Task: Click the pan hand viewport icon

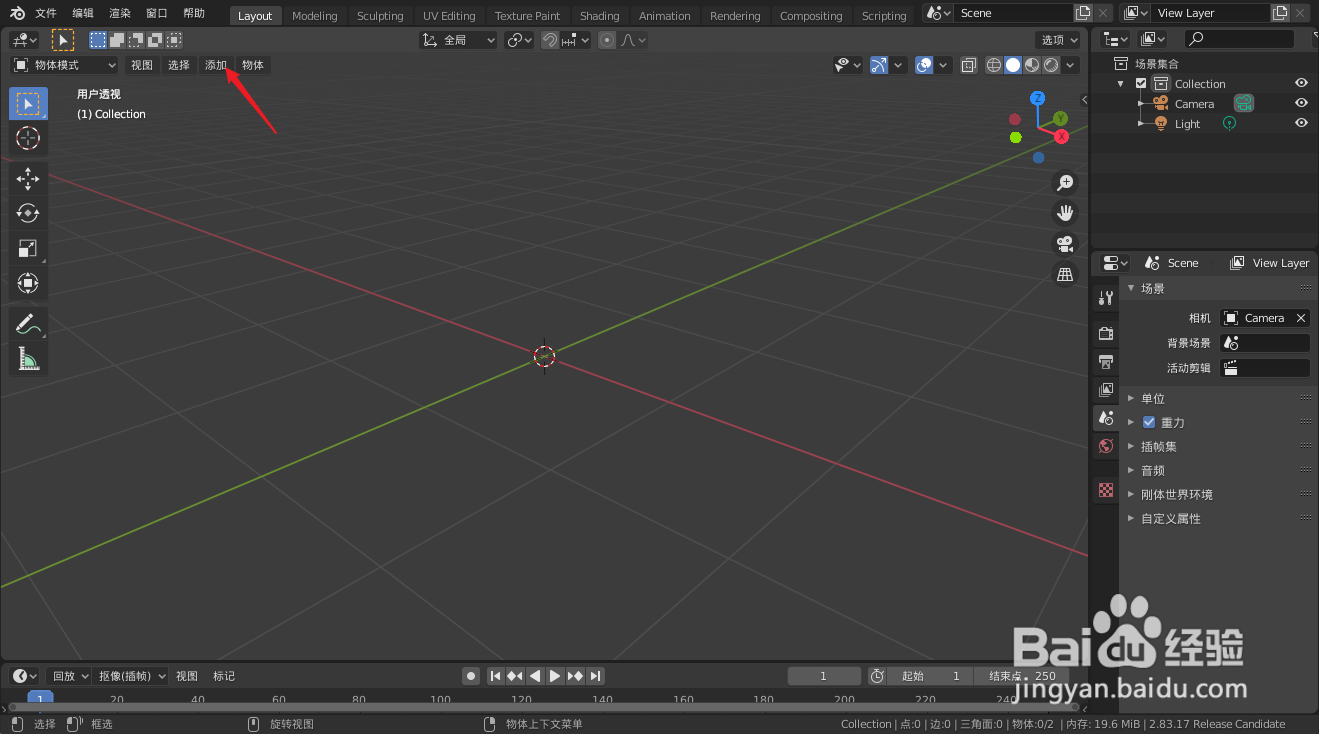Action: [x=1065, y=212]
